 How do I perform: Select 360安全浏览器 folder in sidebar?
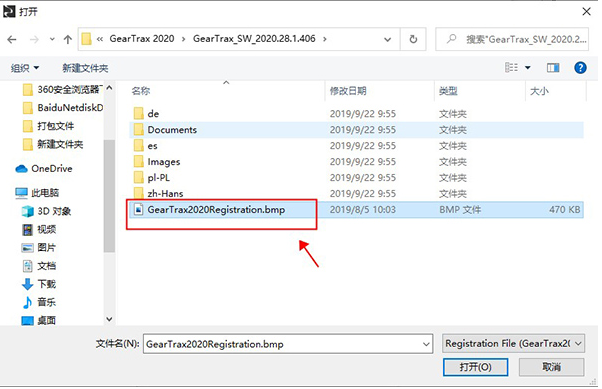tap(63, 89)
